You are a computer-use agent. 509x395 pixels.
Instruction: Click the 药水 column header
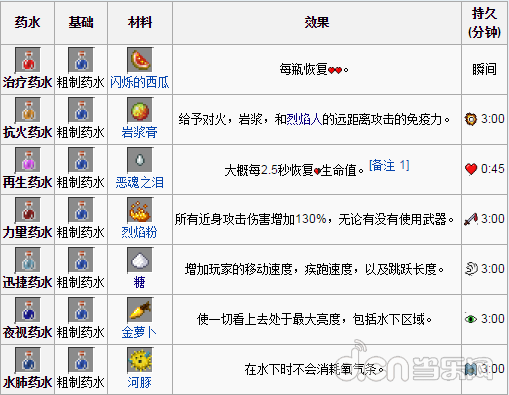pyautogui.click(x=27, y=23)
